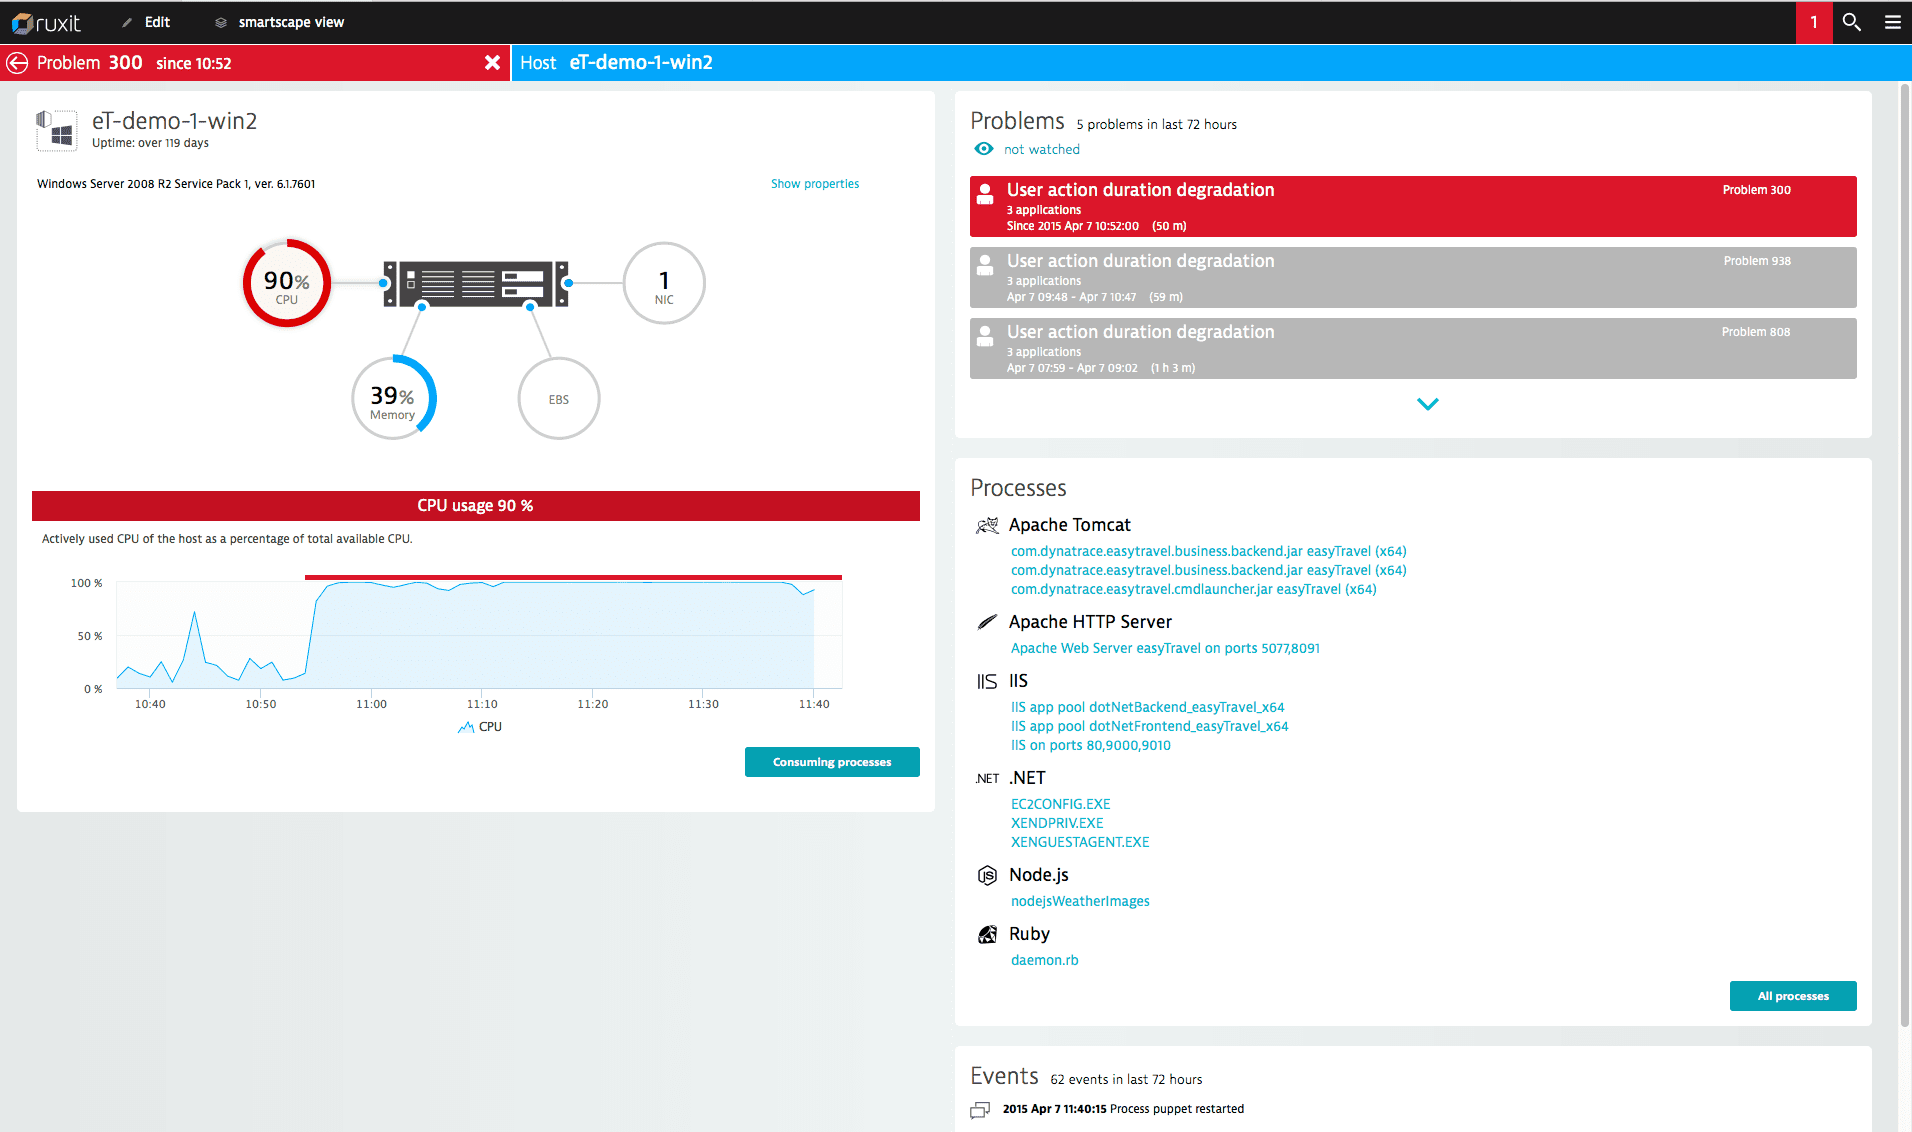Expand more problems with chevron
The height and width of the screenshot is (1132, 1912).
[1428, 404]
